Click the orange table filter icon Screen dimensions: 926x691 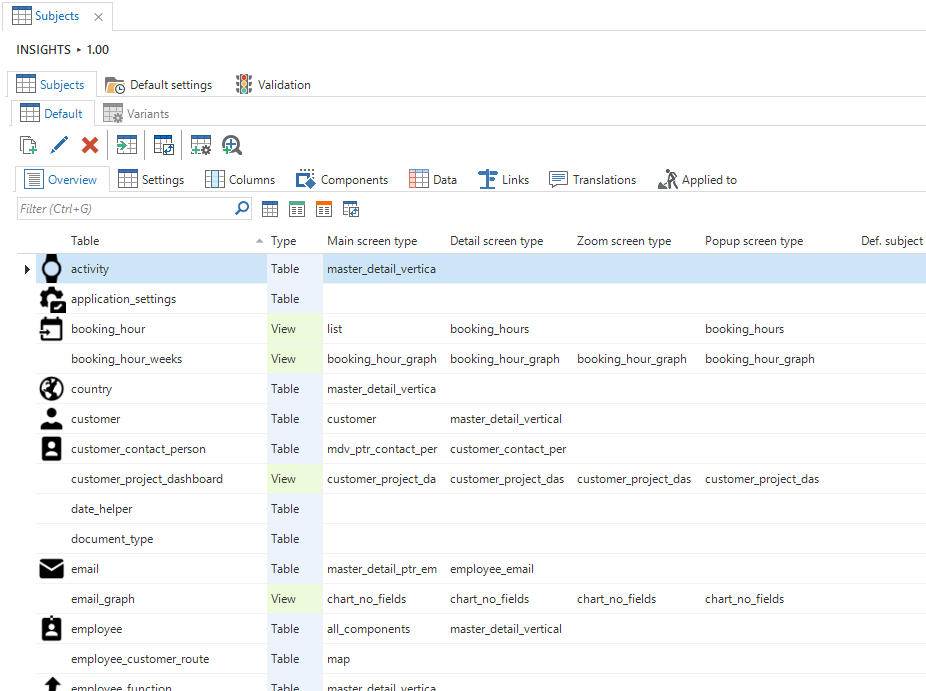click(324, 209)
